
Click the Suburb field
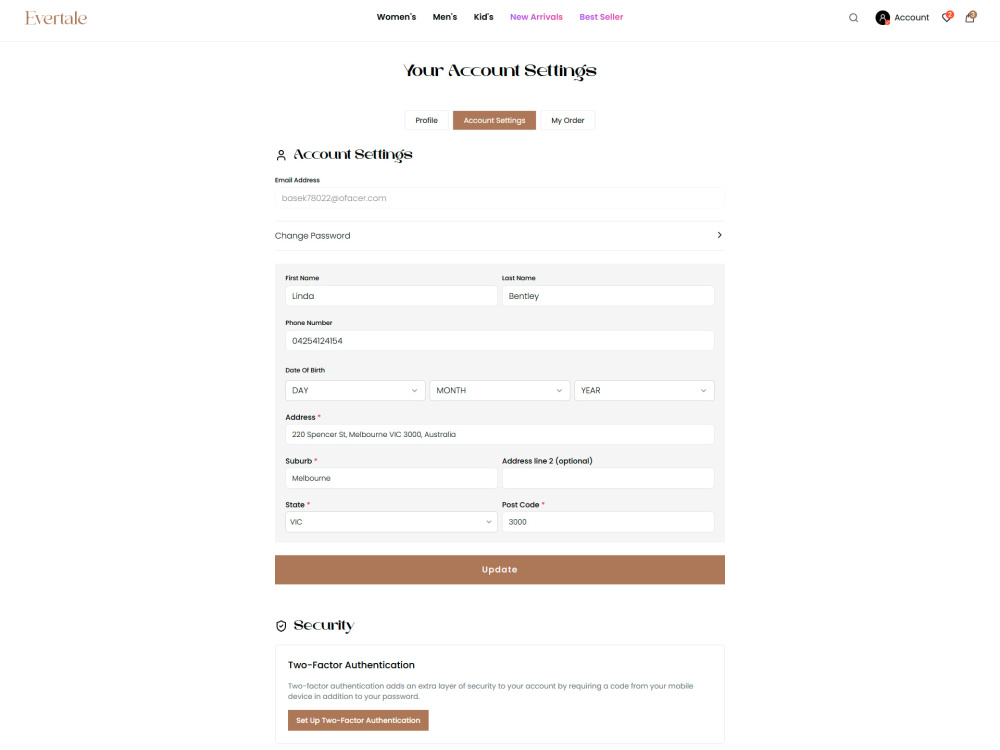pos(391,478)
